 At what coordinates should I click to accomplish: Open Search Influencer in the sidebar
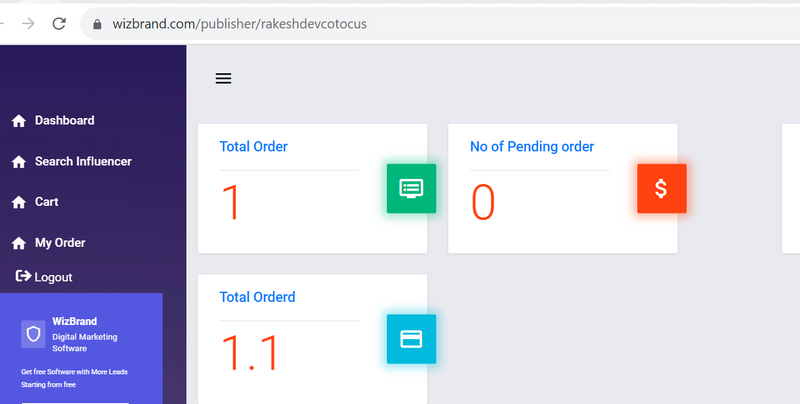(x=83, y=161)
